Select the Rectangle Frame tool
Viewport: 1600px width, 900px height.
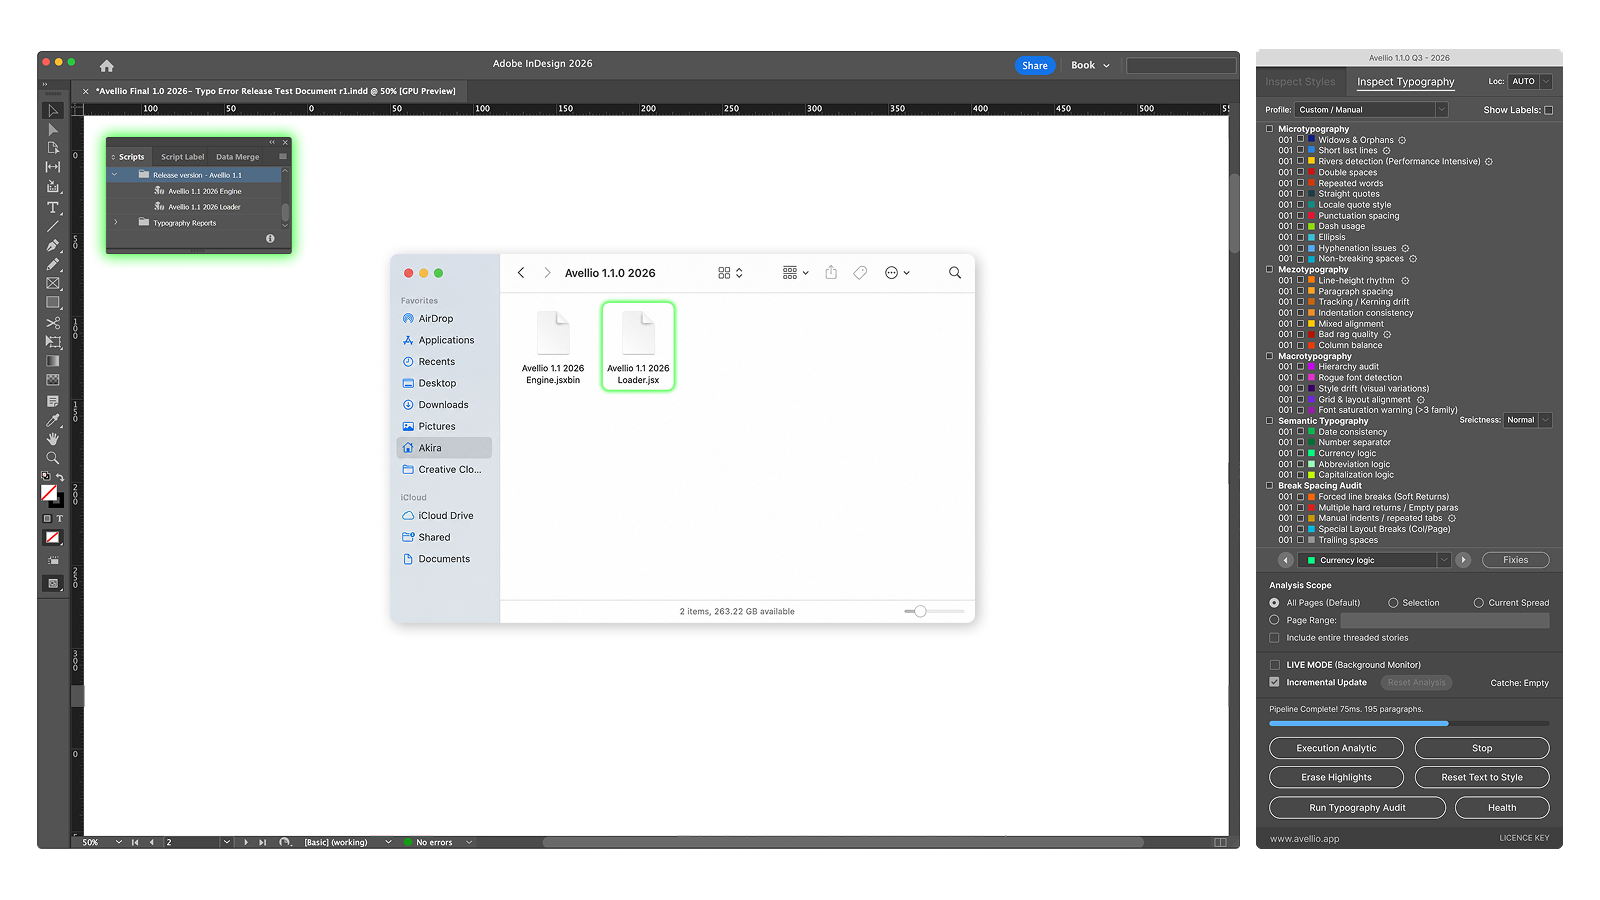point(53,284)
